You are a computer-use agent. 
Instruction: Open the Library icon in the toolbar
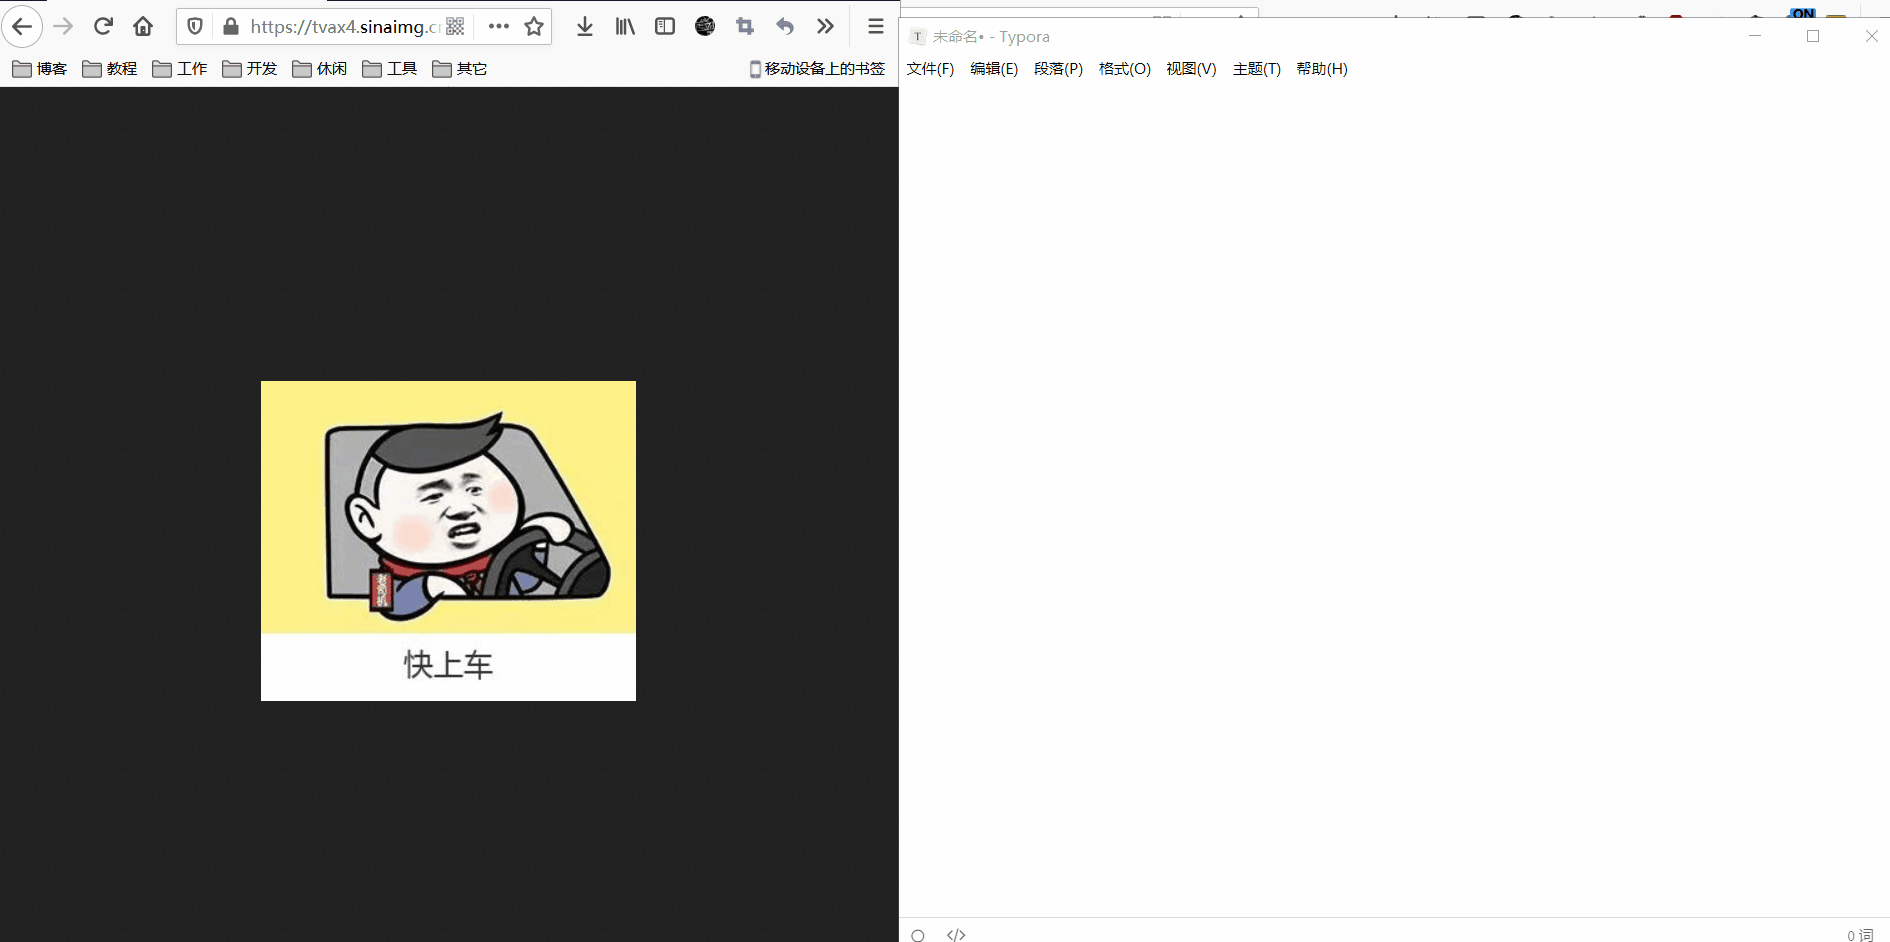(625, 26)
